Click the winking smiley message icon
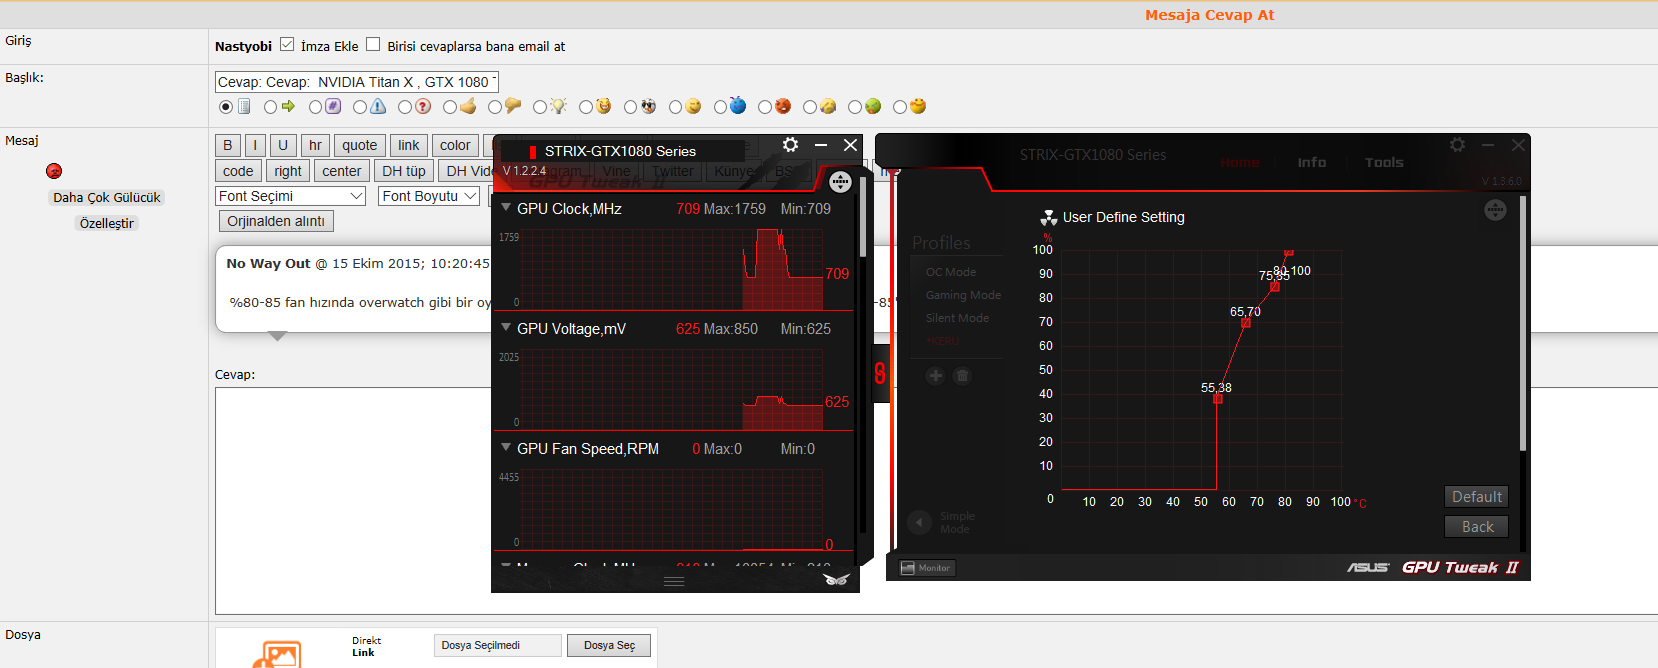Image resolution: width=1658 pixels, height=668 pixels. pyautogui.click(x=693, y=106)
